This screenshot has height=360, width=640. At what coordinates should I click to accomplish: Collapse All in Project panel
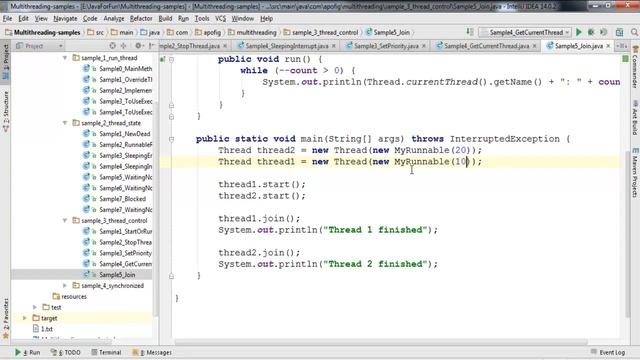123,46
